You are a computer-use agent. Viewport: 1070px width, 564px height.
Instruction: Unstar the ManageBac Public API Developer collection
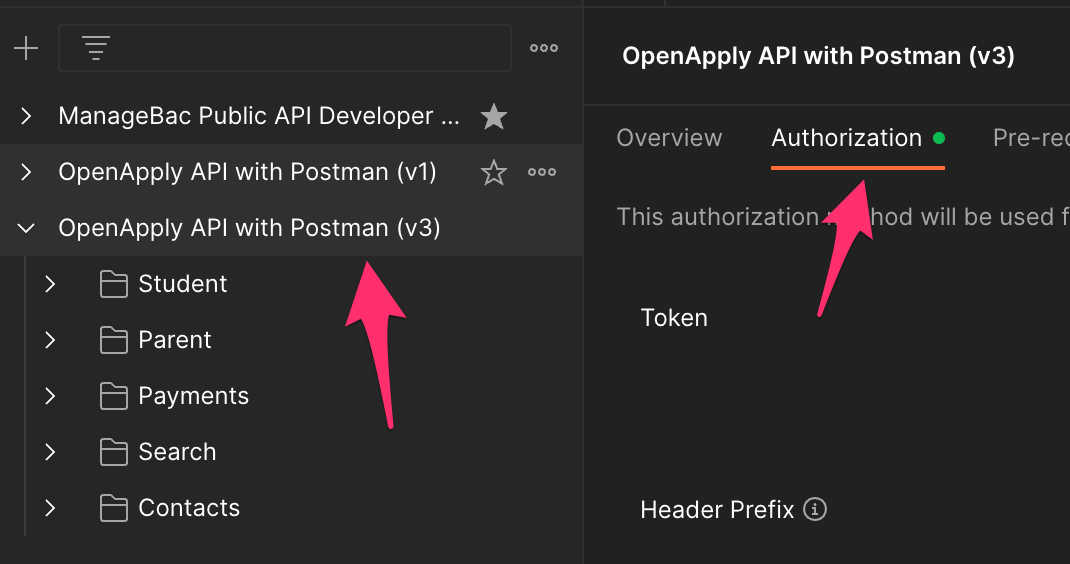[x=493, y=117]
